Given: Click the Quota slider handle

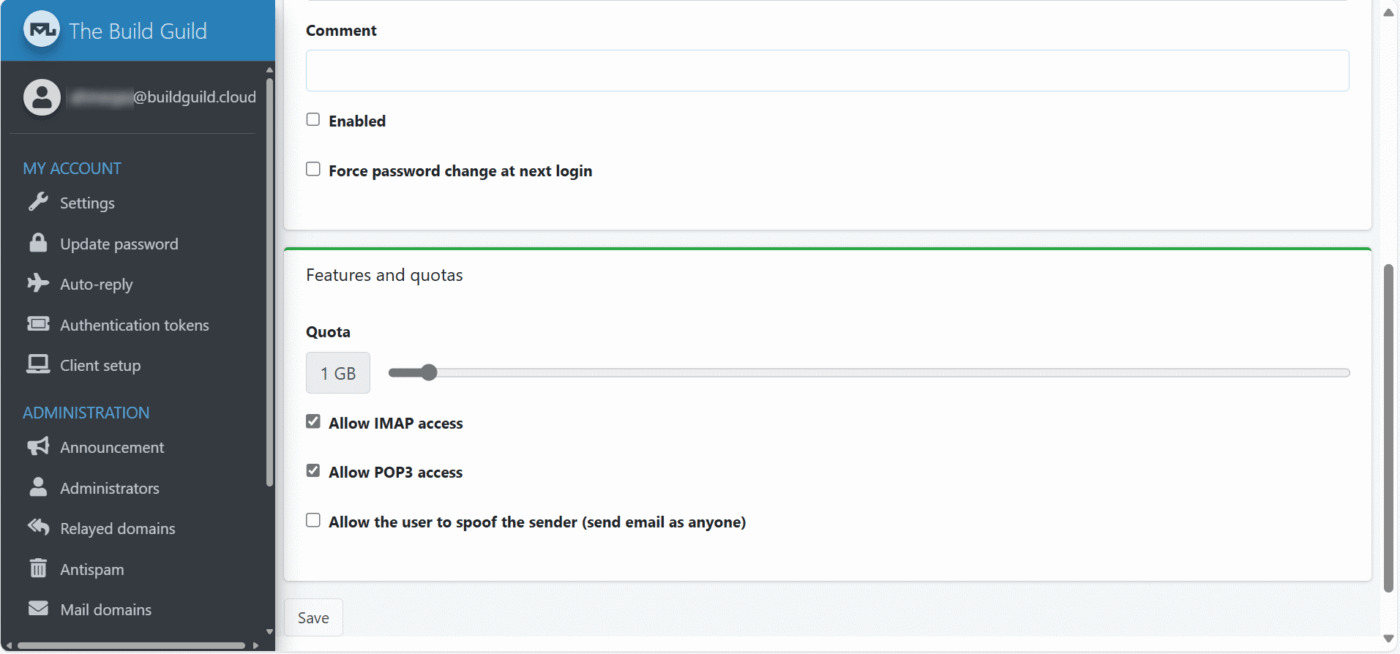Looking at the screenshot, I should (429, 373).
